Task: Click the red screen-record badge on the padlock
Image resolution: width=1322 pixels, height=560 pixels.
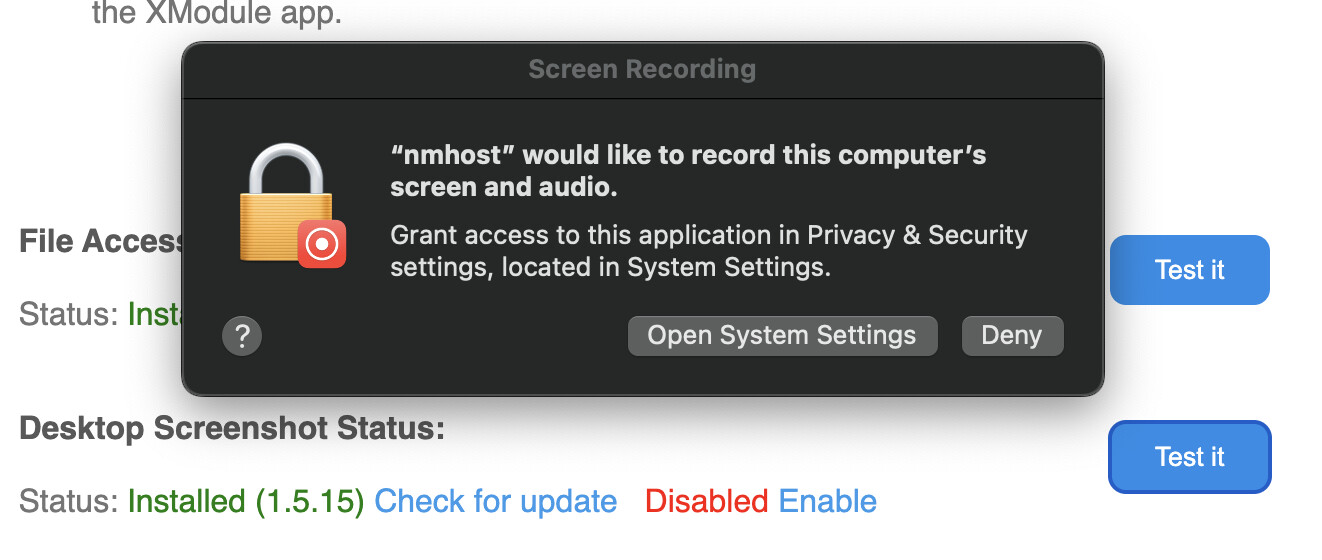Action: click(322, 244)
